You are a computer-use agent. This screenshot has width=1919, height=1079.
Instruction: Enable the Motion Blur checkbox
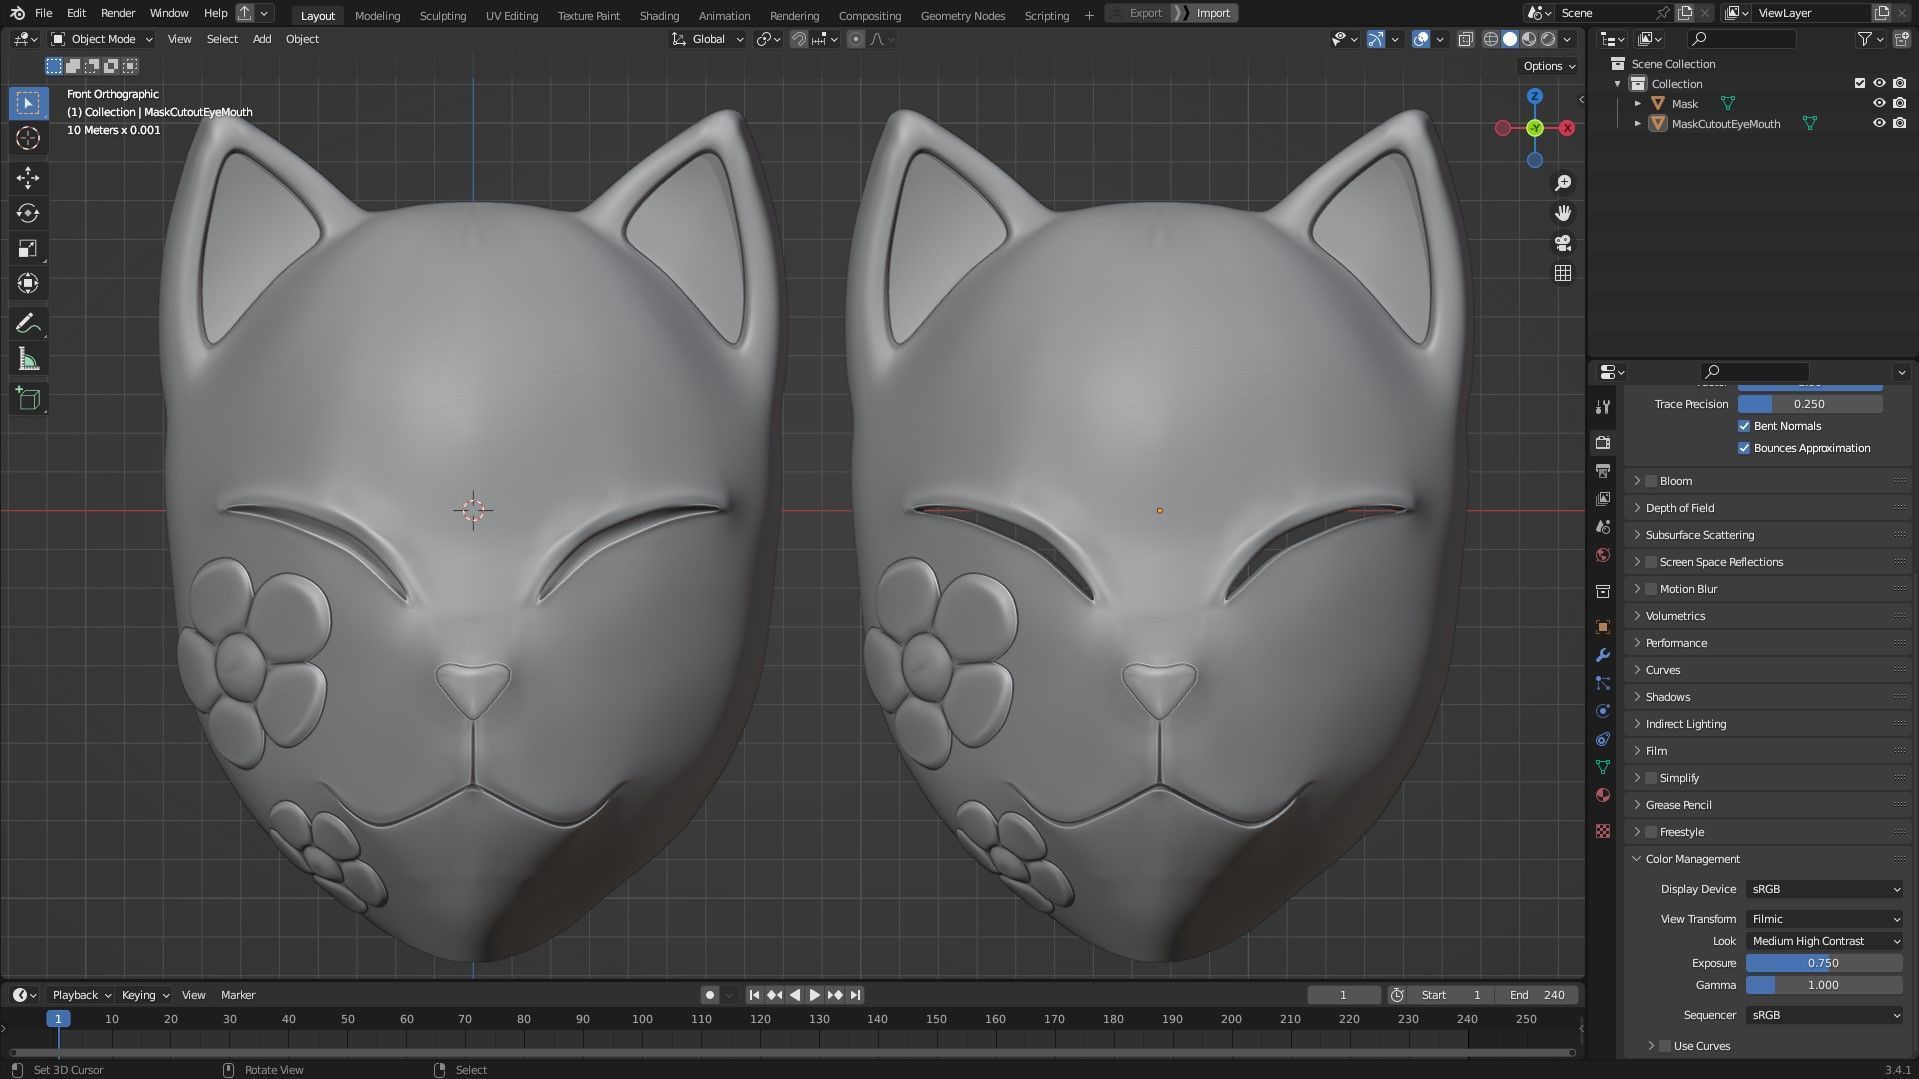click(1651, 589)
